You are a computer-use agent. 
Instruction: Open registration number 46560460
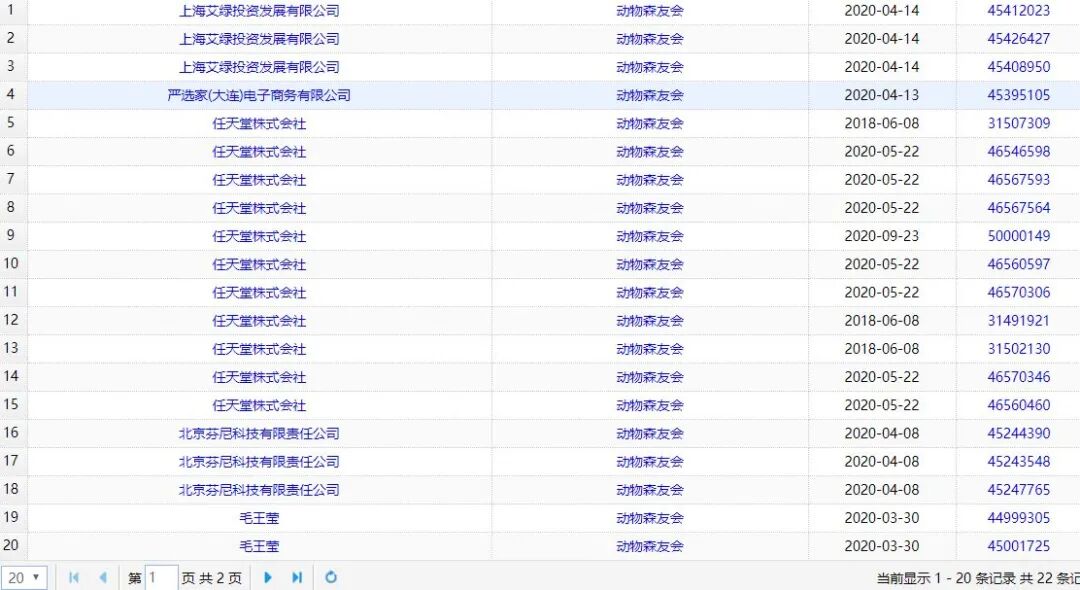coord(1019,405)
